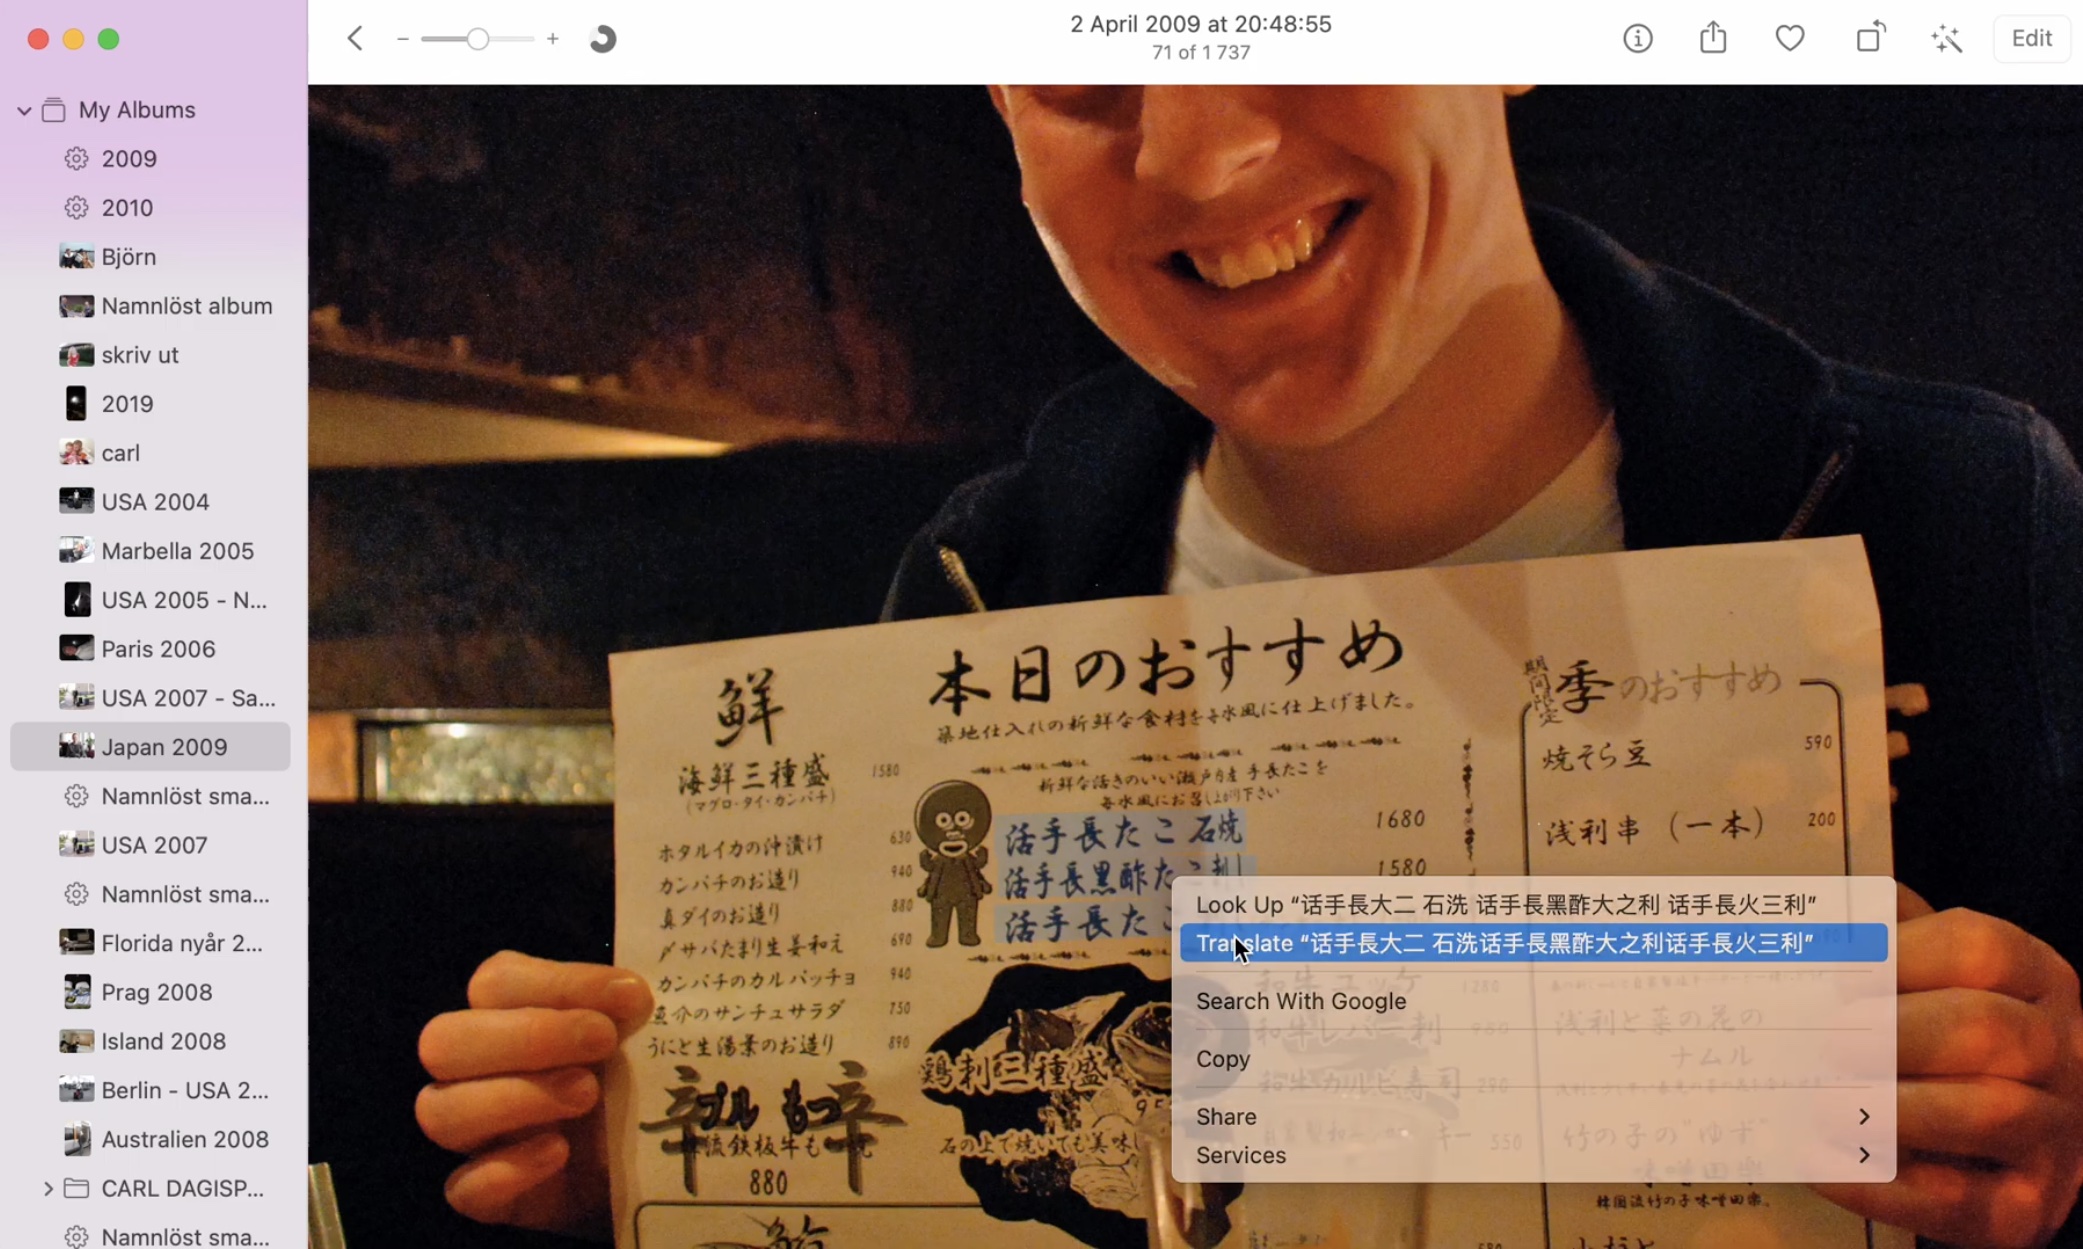Select the carl album

(150, 453)
